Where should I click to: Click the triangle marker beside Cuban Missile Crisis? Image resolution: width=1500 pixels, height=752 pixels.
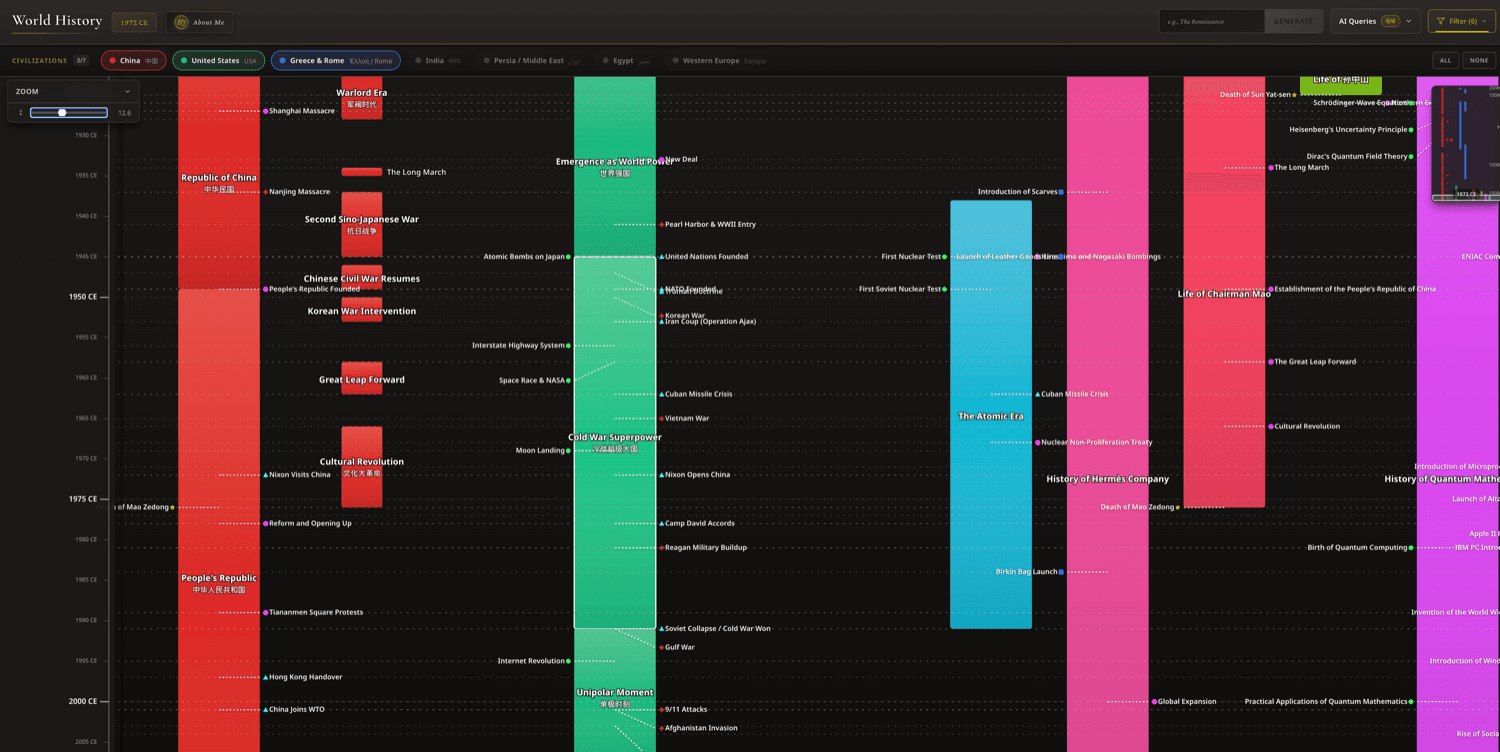659,394
